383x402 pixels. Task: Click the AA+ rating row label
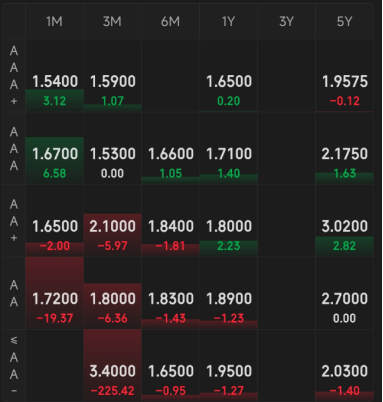tap(14, 221)
